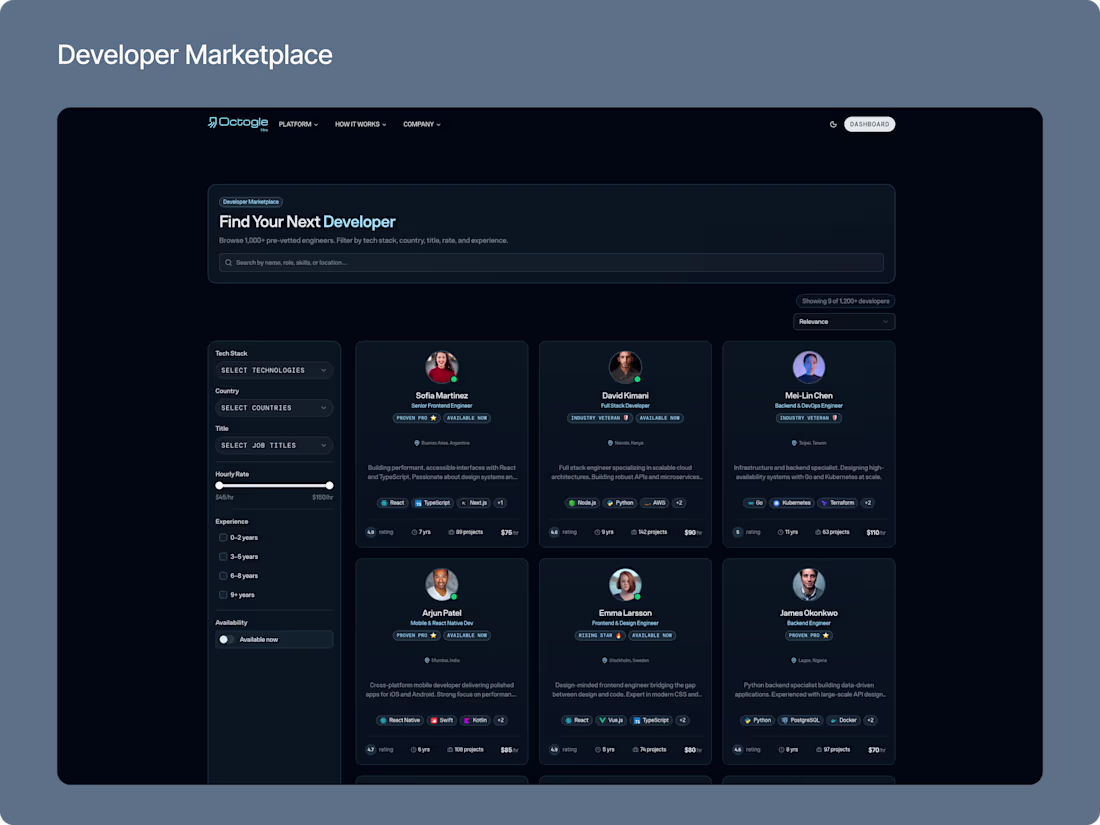Open the Company menu
This screenshot has width=1100, height=825.
tap(422, 124)
